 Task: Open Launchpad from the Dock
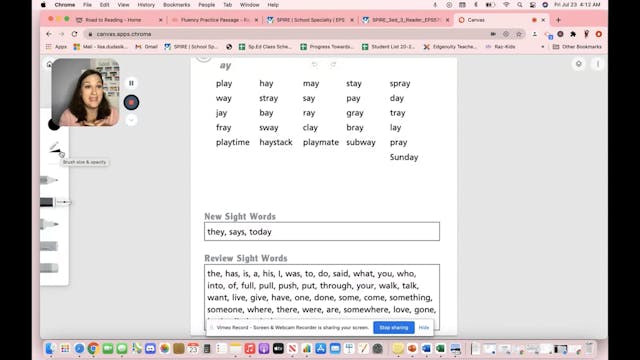(65, 349)
